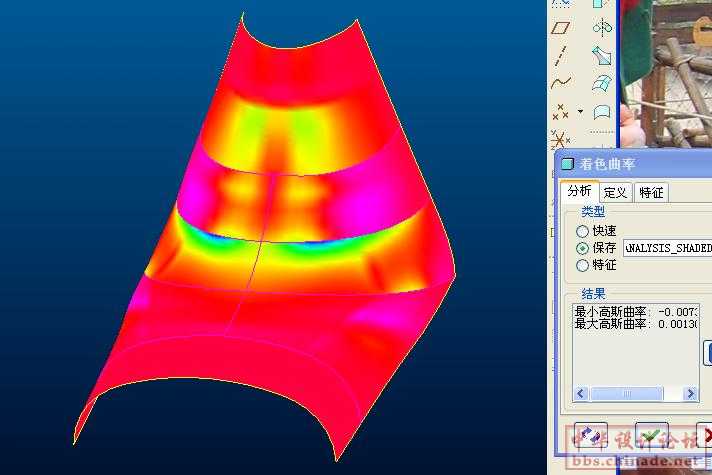Viewport: 712px width, 475px height.
Task: Click the 着色曲率 dialog title icon
Action: tap(568, 164)
